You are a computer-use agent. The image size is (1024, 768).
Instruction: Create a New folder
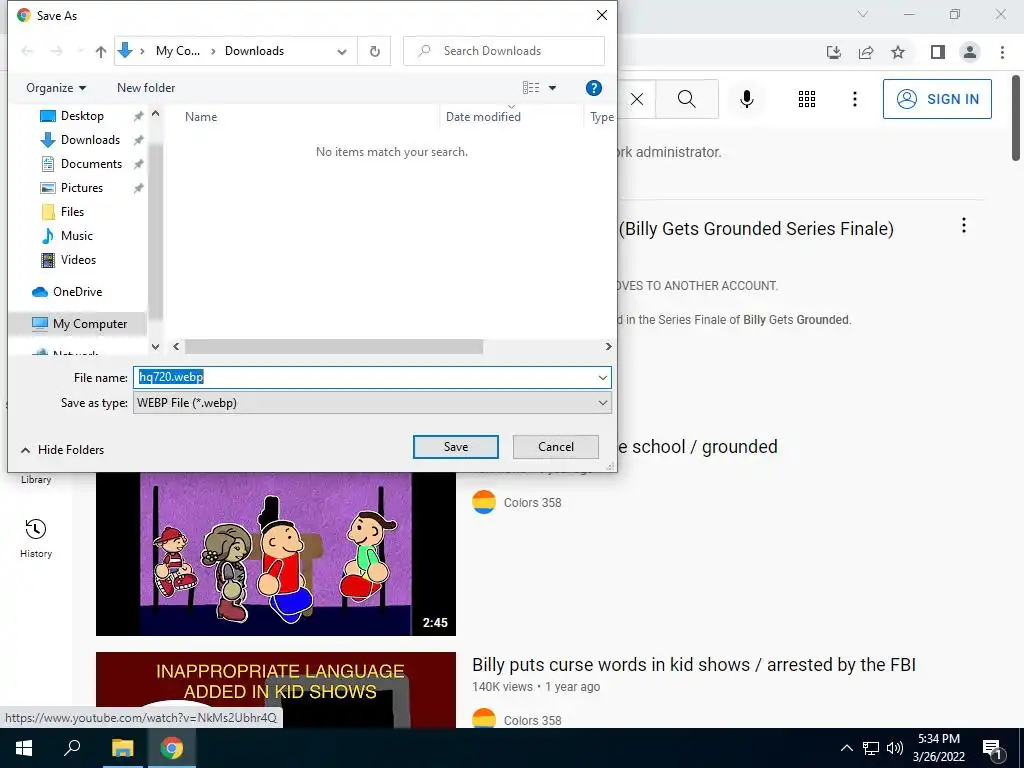coord(146,88)
